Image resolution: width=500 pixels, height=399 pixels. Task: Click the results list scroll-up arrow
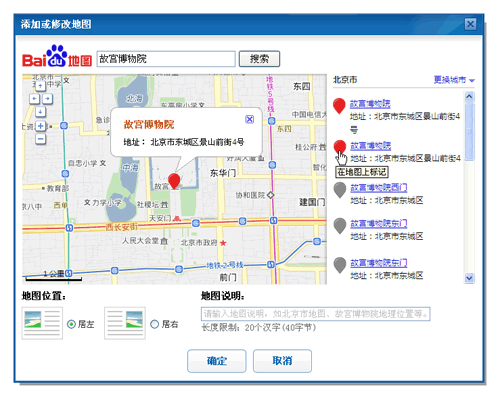point(469,97)
